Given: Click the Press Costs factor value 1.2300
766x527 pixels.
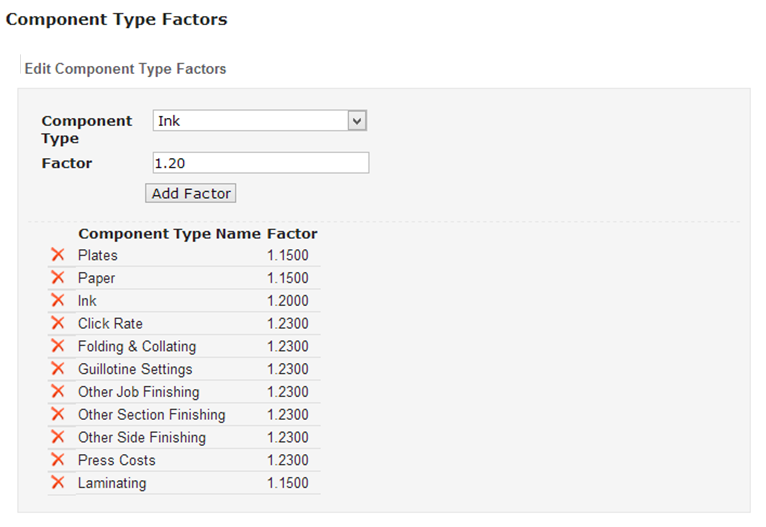Looking at the screenshot, I should 288,460.
